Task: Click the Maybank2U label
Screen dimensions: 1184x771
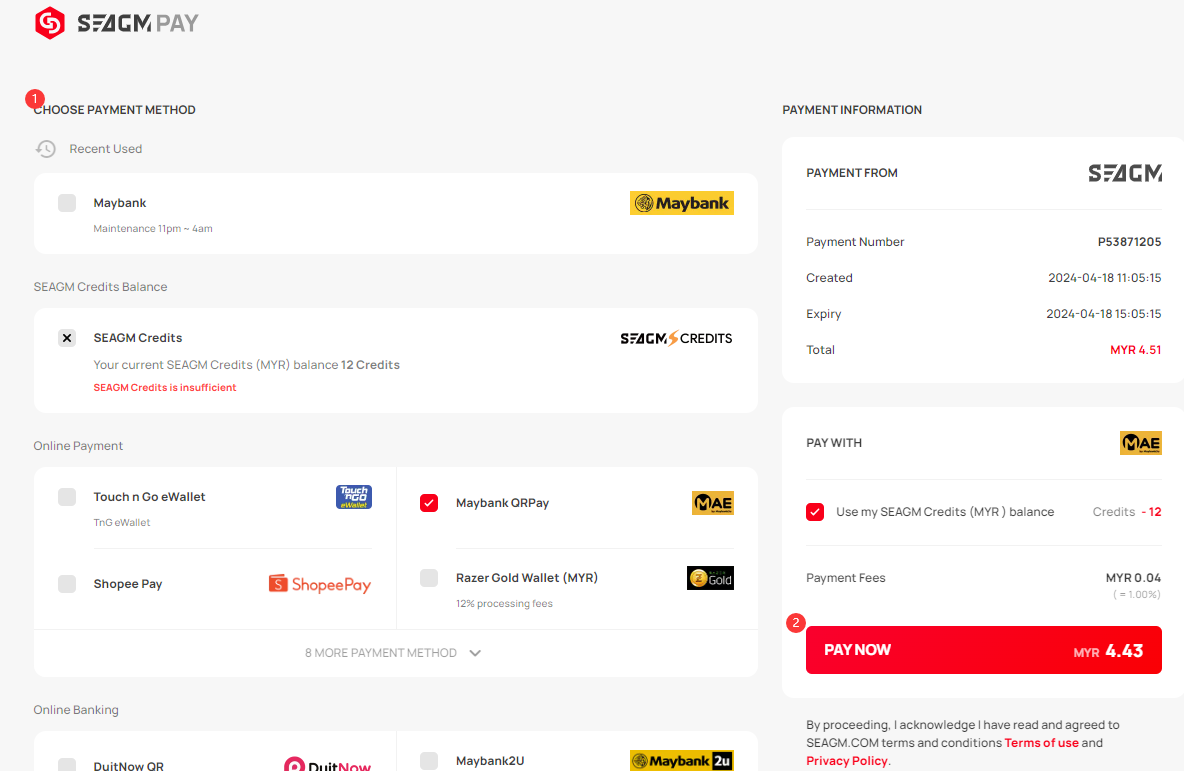Action: (x=490, y=760)
